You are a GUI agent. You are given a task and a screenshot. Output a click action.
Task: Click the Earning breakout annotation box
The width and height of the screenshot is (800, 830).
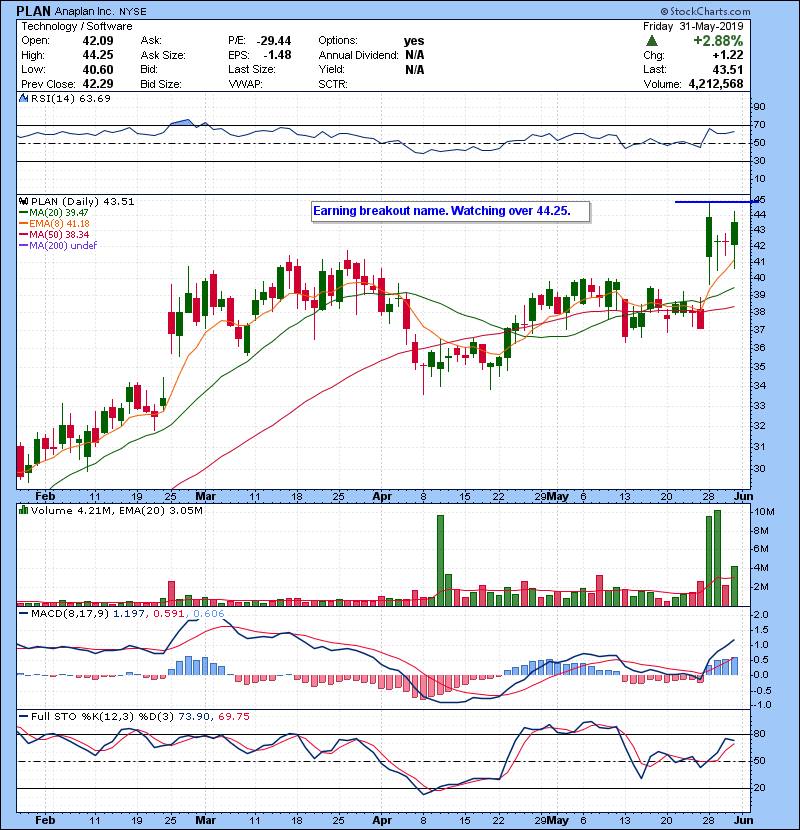[x=451, y=212]
